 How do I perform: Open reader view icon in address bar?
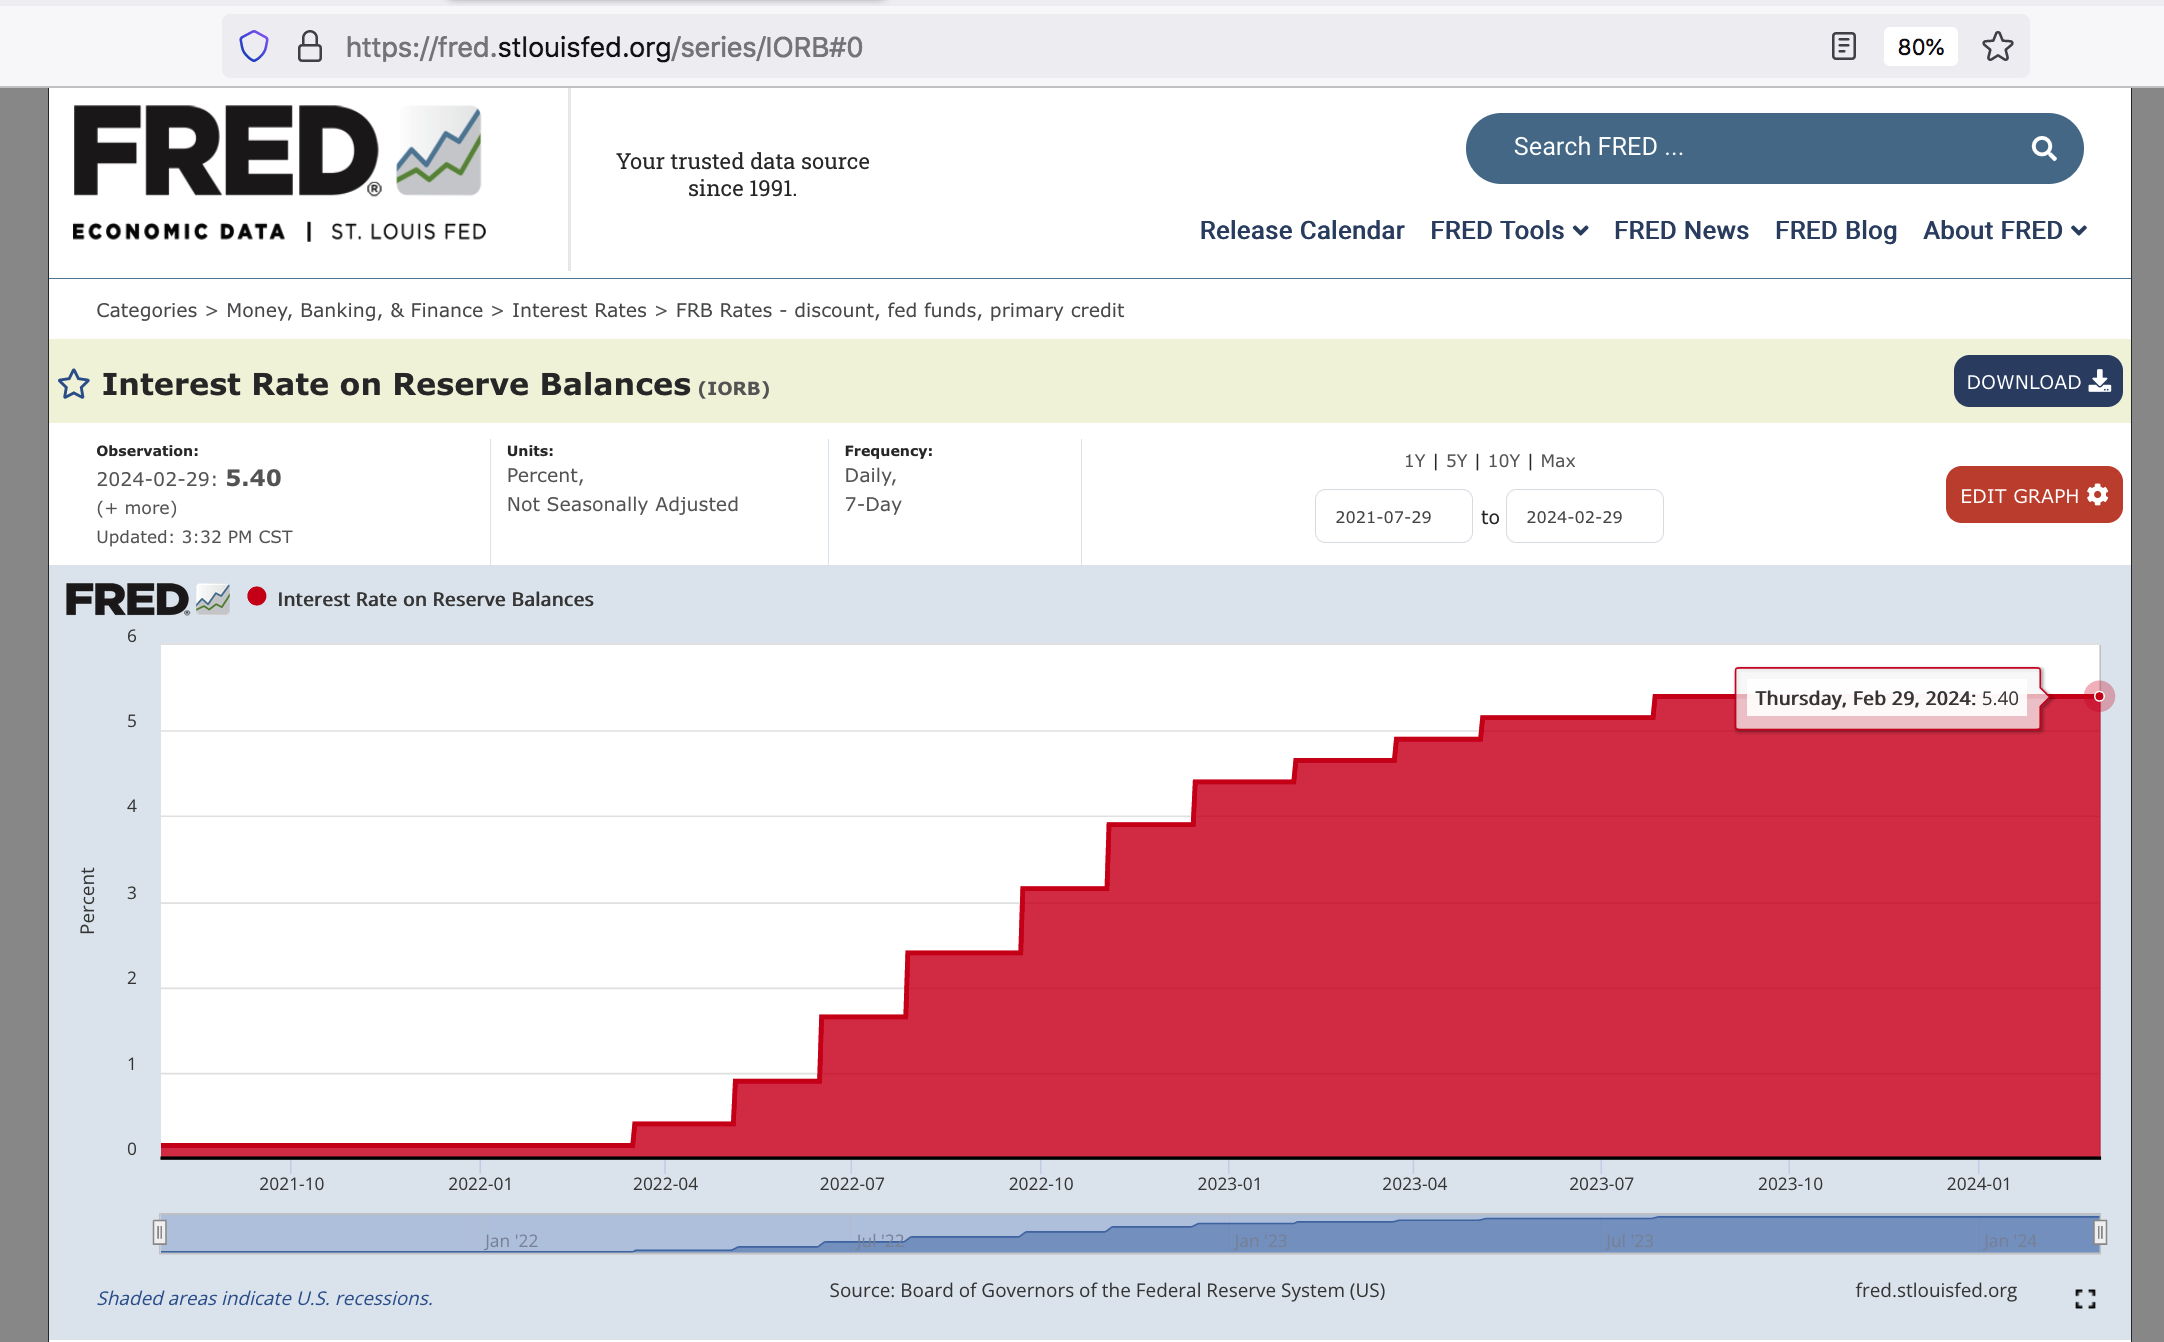pyautogui.click(x=1843, y=47)
